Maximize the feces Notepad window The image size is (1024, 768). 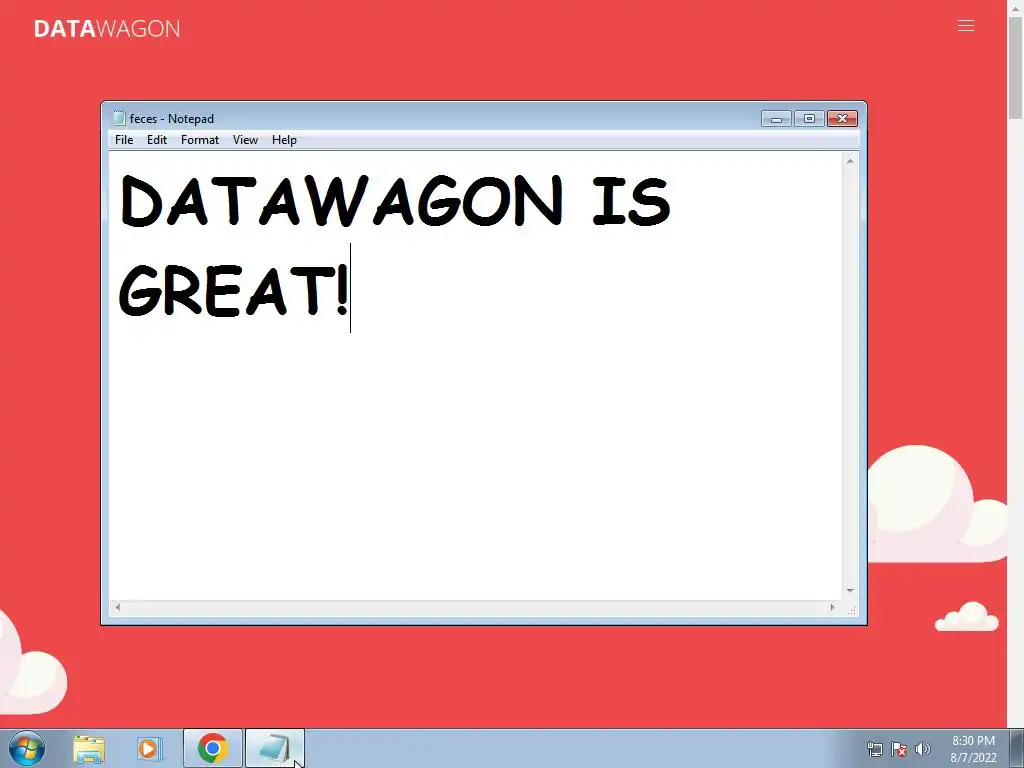click(x=809, y=119)
